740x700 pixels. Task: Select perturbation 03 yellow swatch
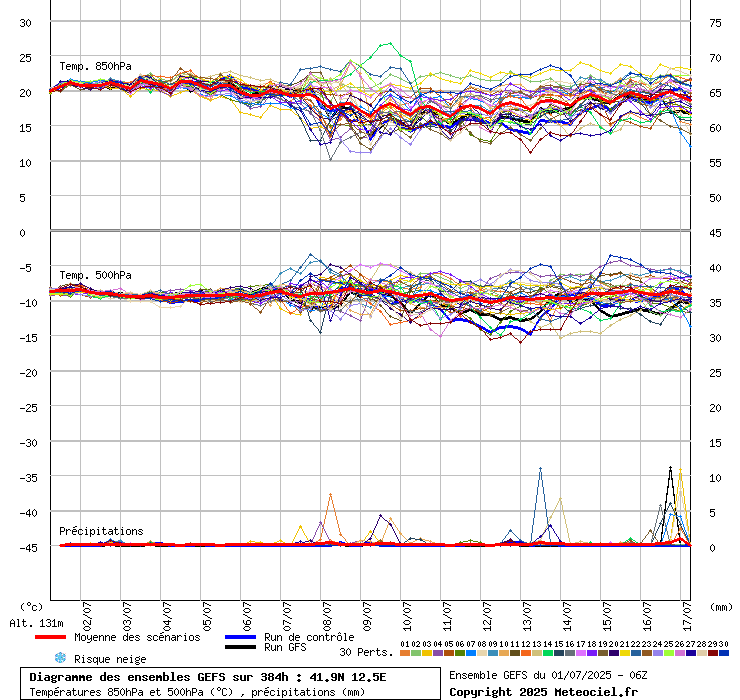tap(427, 653)
